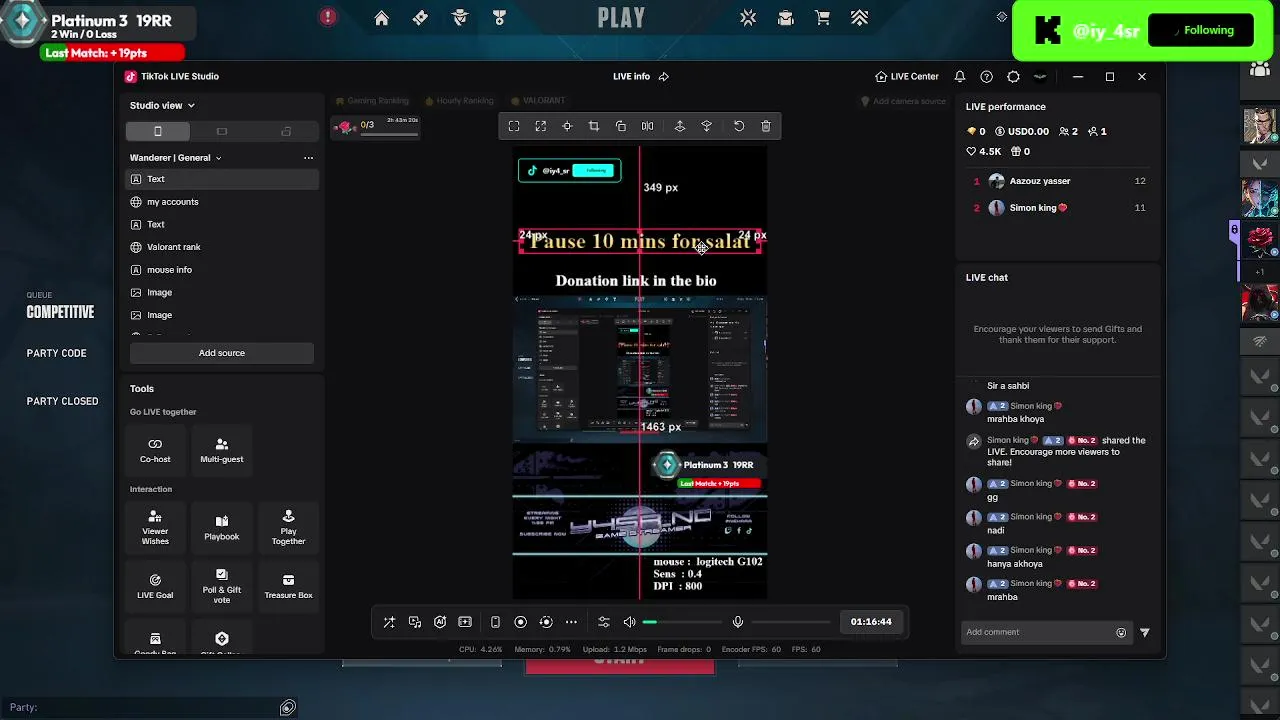Open the Playbook tool

click(222, 527)
